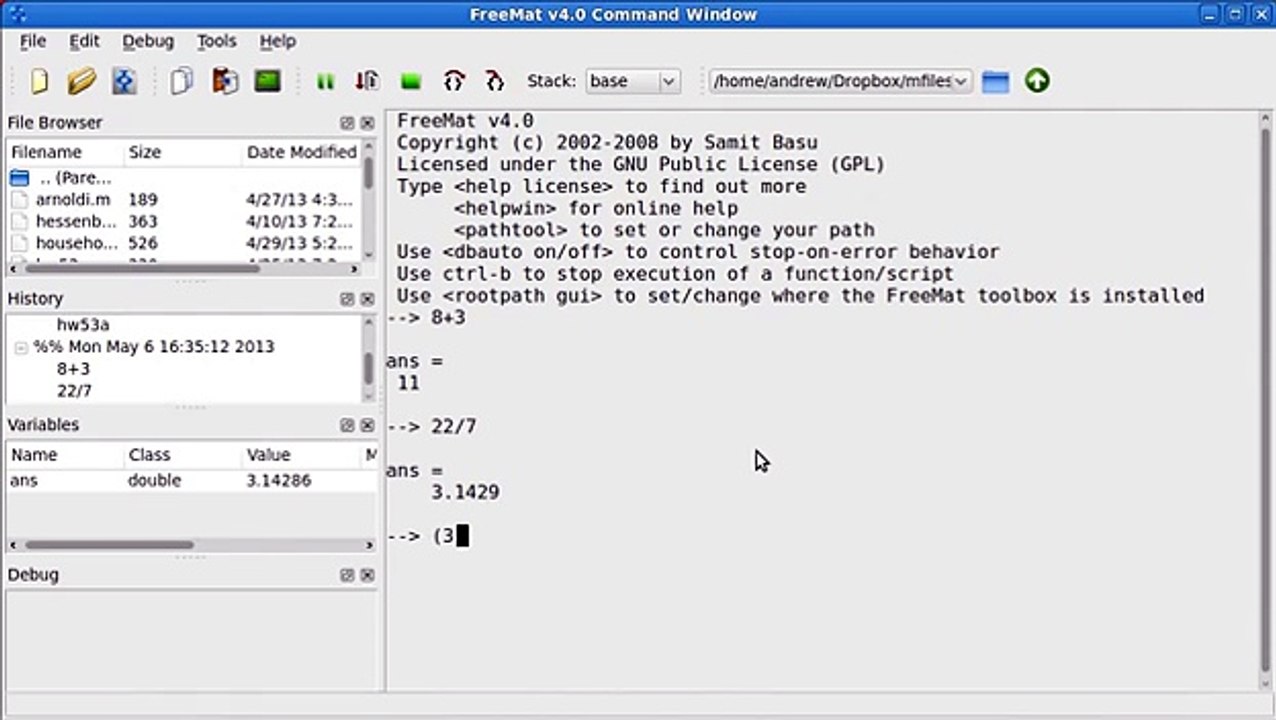Click the blue browse folder icon by the path box
The height and width of the screenshot is (720, 1276).
tap(995, 82)
